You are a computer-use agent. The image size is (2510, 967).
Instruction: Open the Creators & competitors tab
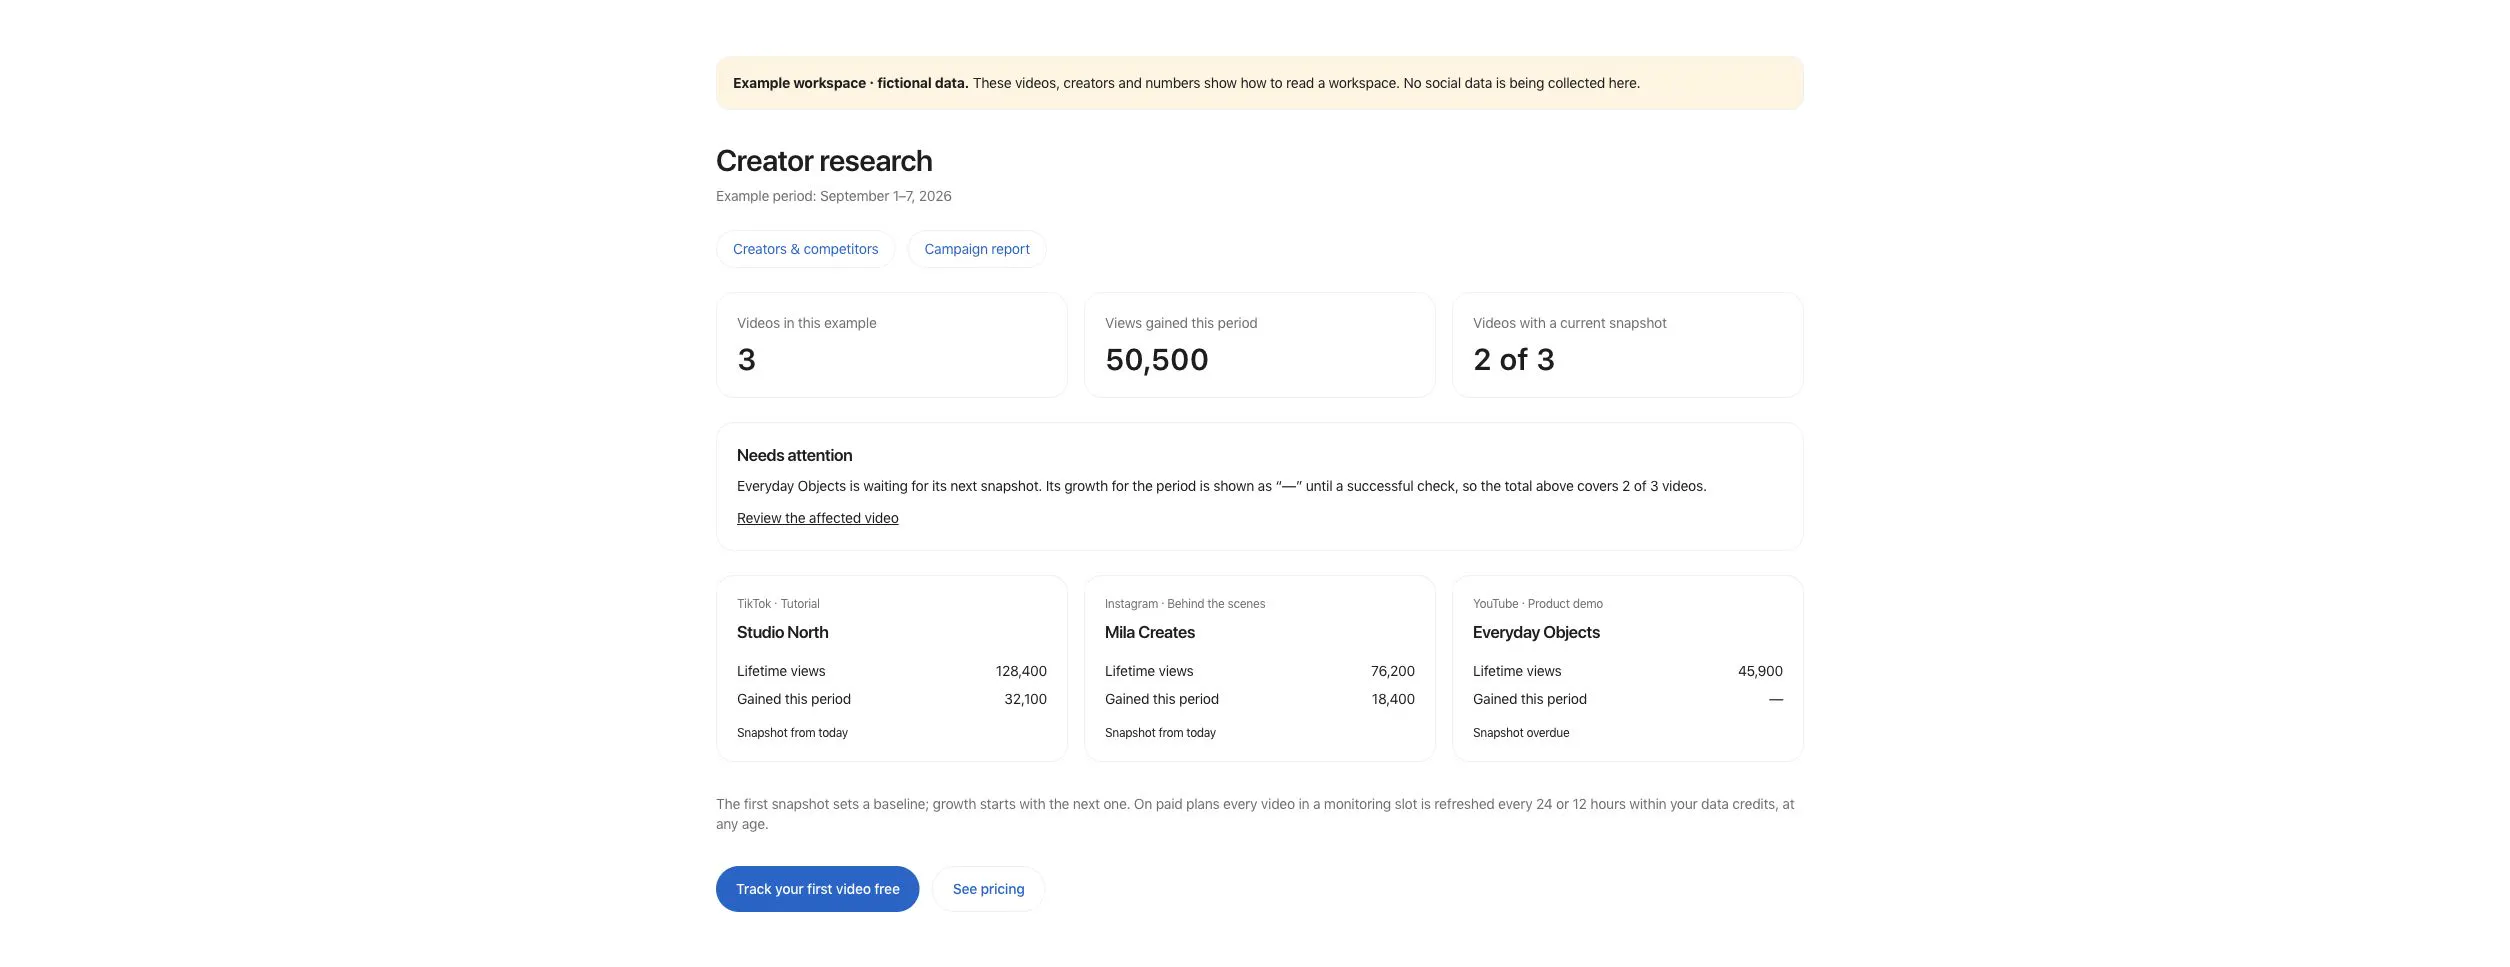[805, 249]
